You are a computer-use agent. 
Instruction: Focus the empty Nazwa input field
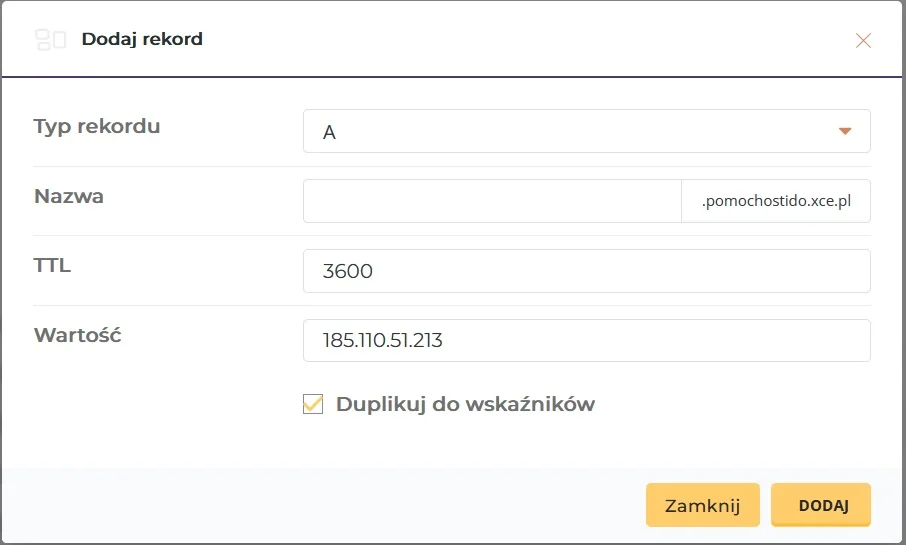[x=492, y=201]
